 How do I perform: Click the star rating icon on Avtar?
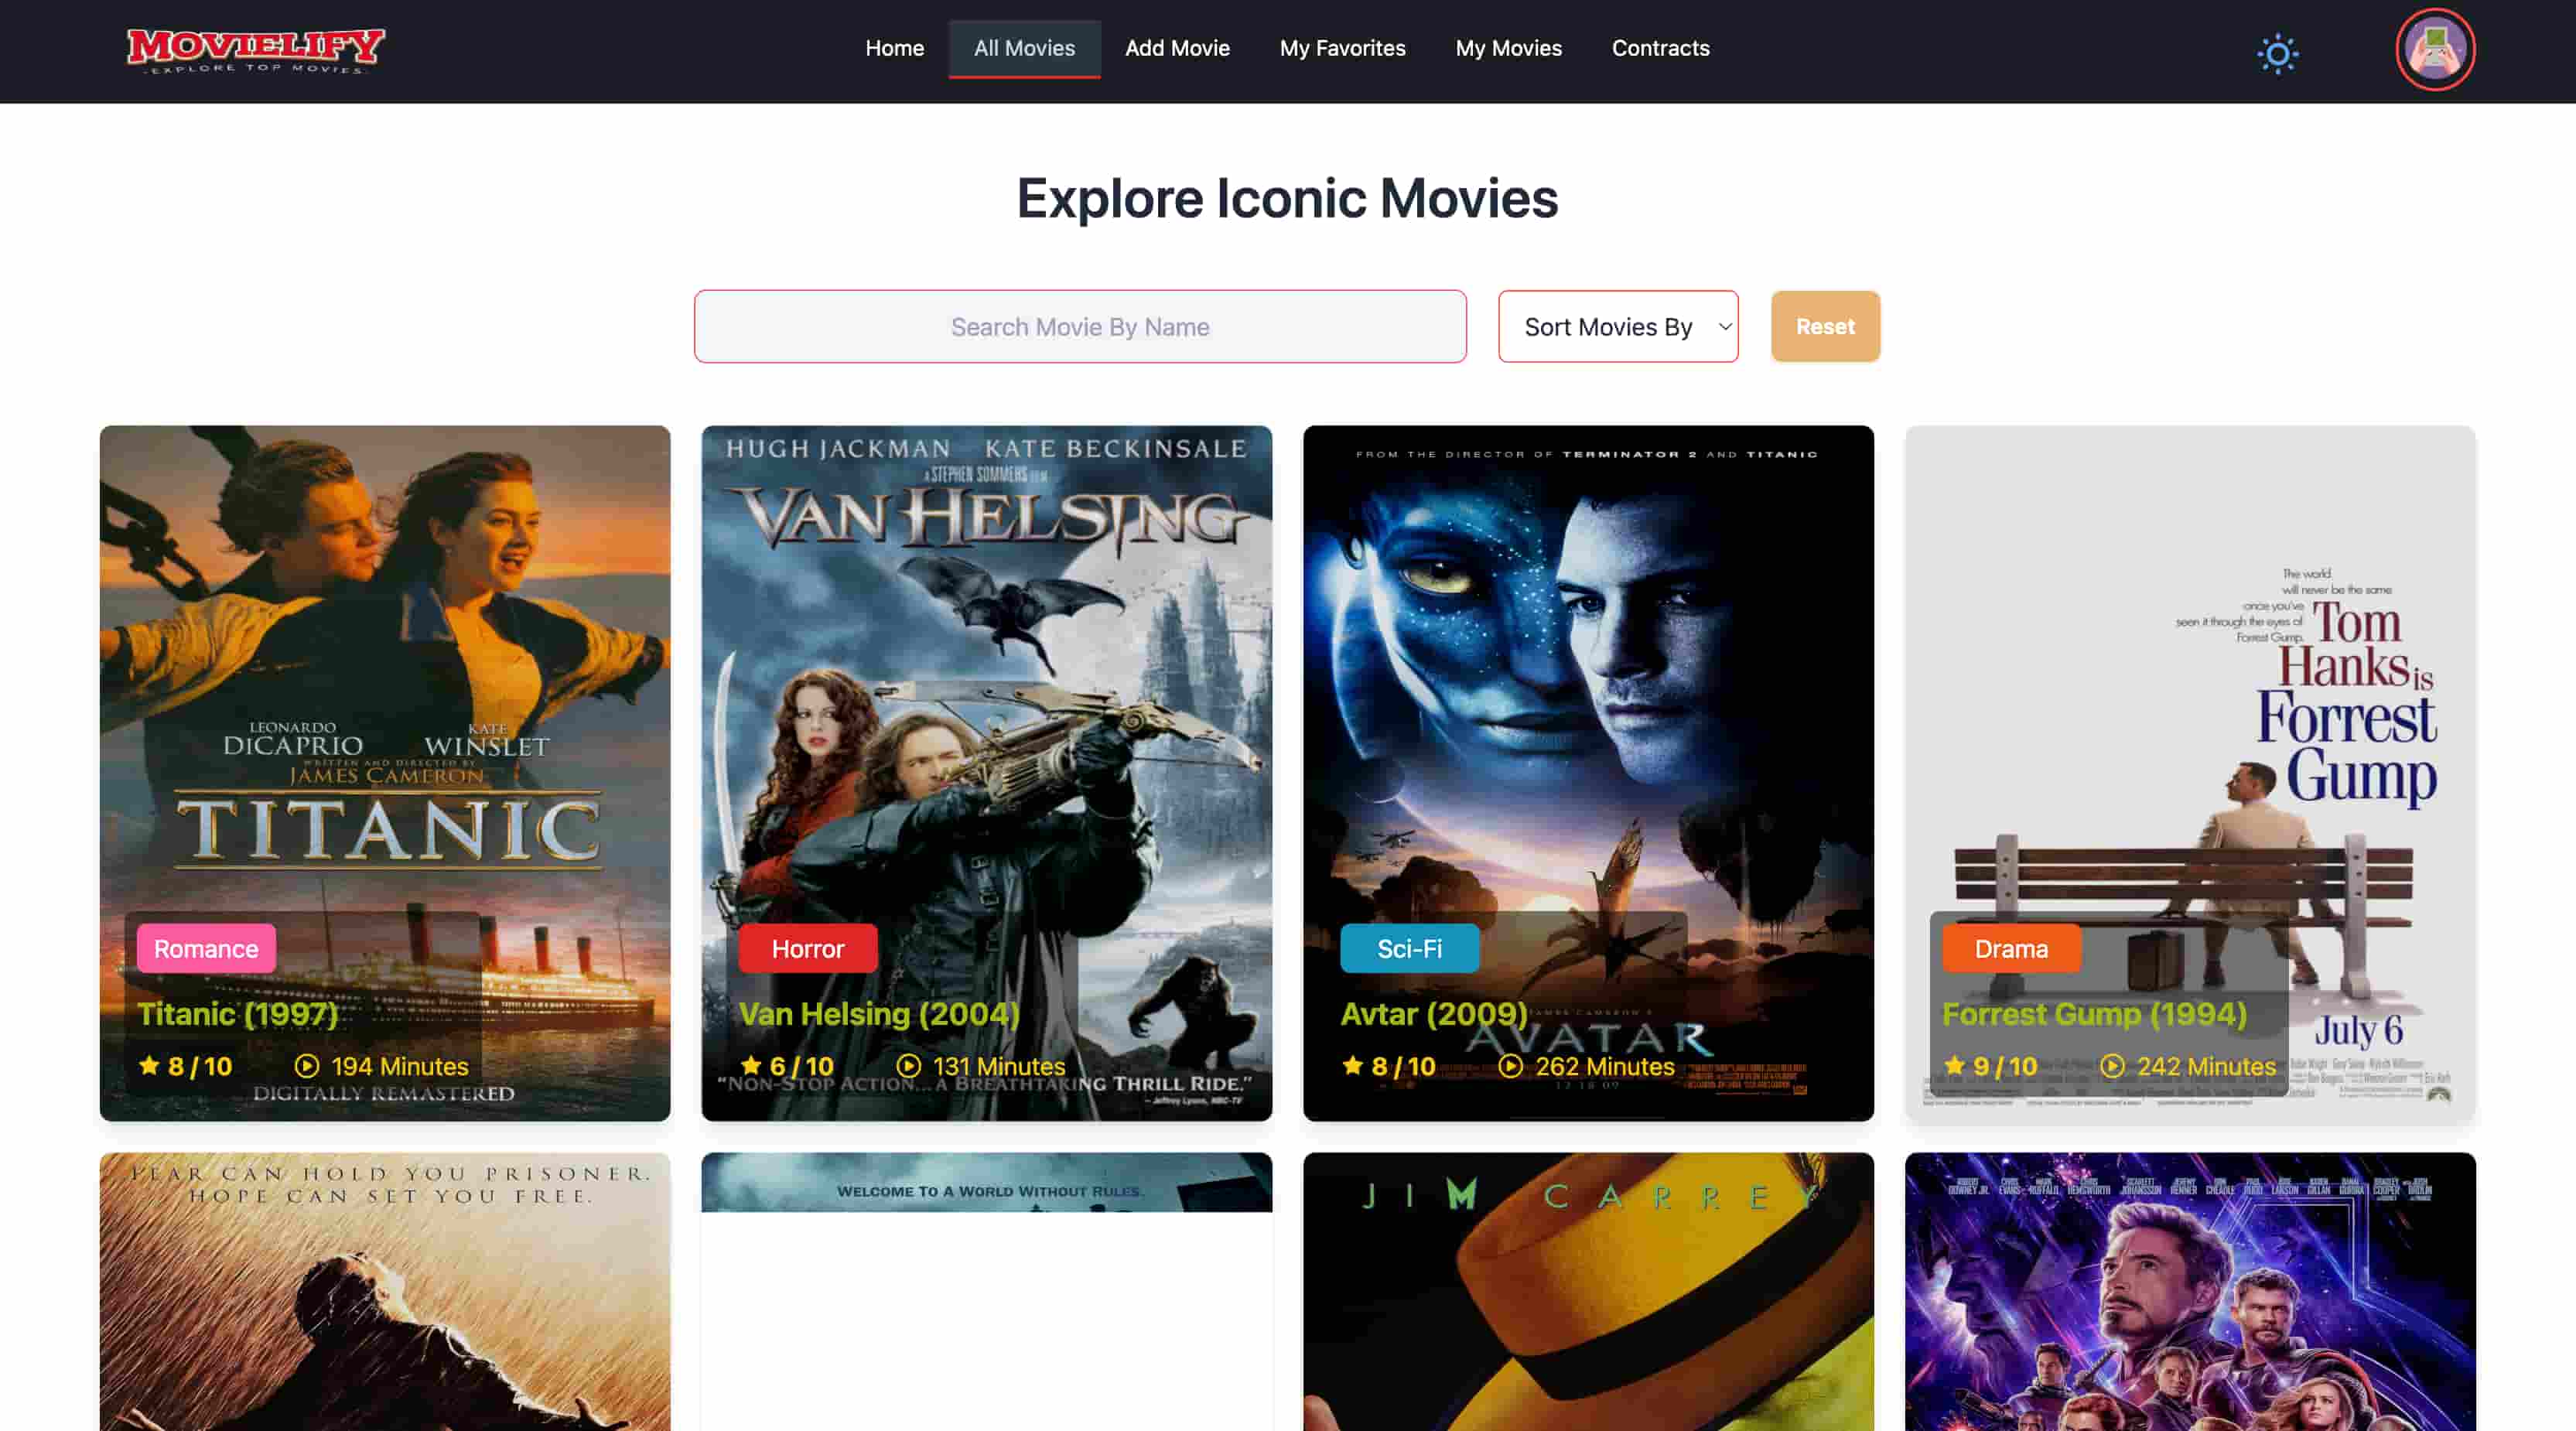[1352, 1065]
